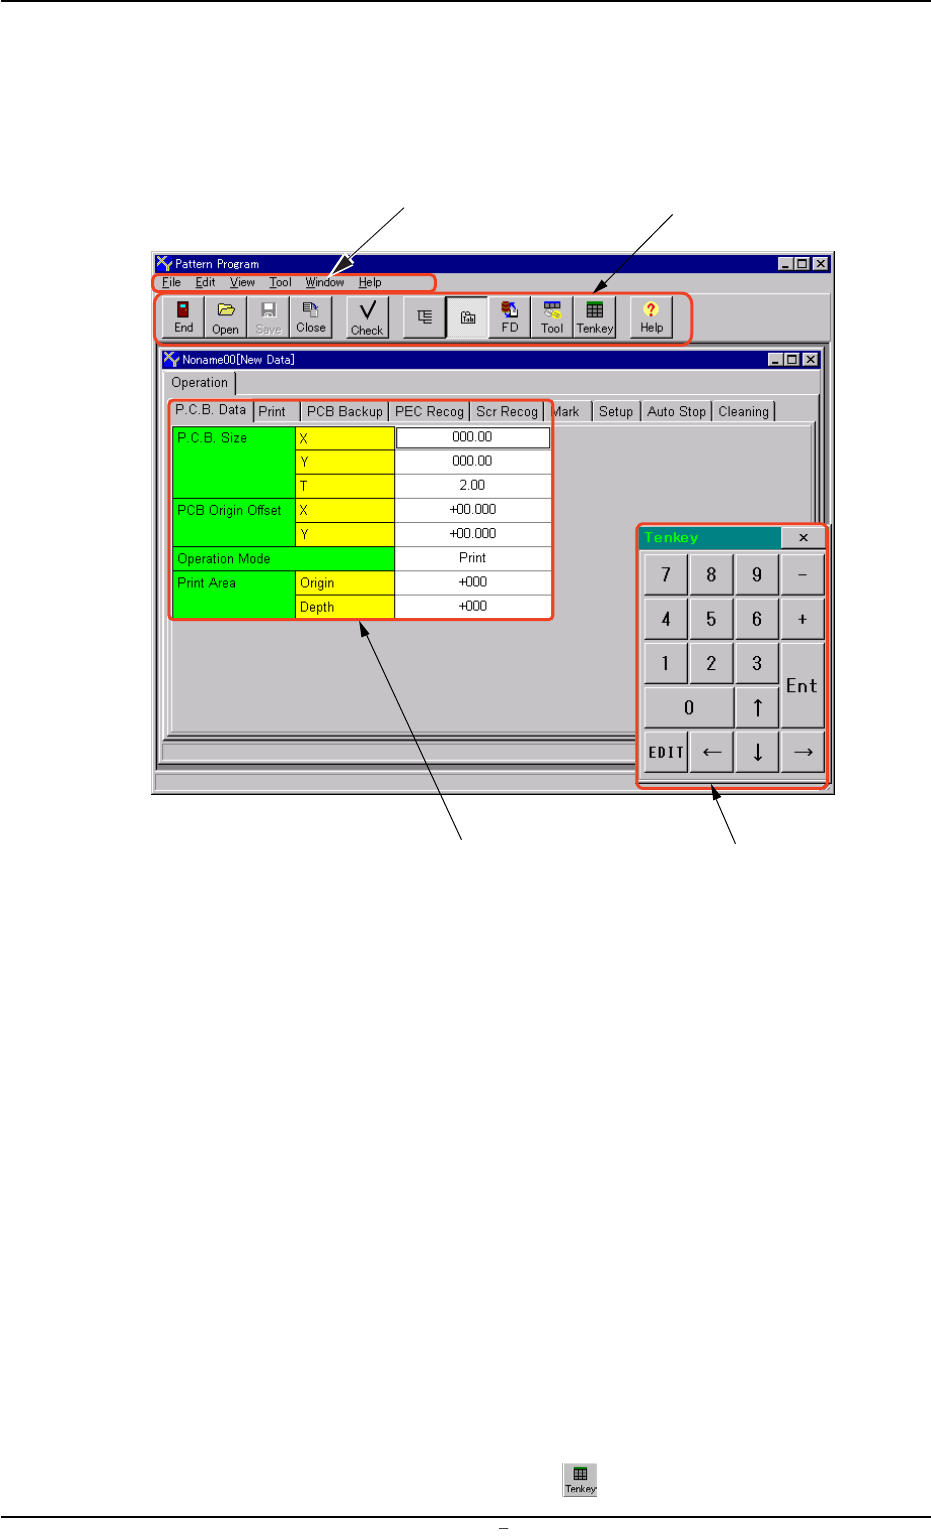Open the File menu

pyautogui.click(x=172, y=283)
